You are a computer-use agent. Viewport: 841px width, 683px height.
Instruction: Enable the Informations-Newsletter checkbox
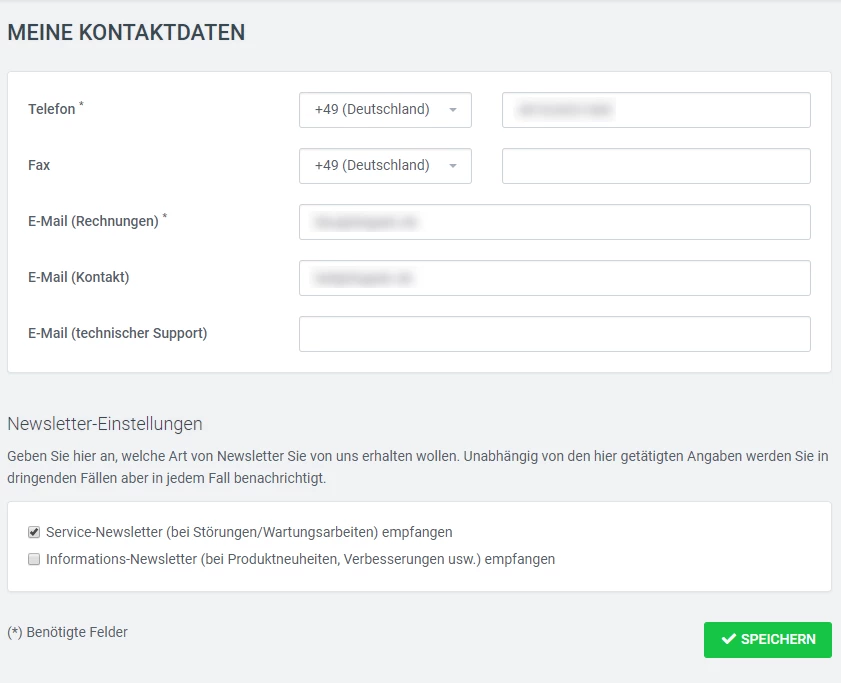(x=34, y=559)
